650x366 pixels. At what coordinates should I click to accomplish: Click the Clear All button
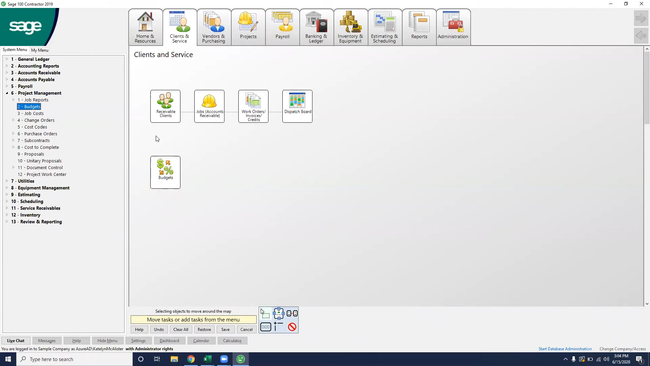[x=180, y=330]
